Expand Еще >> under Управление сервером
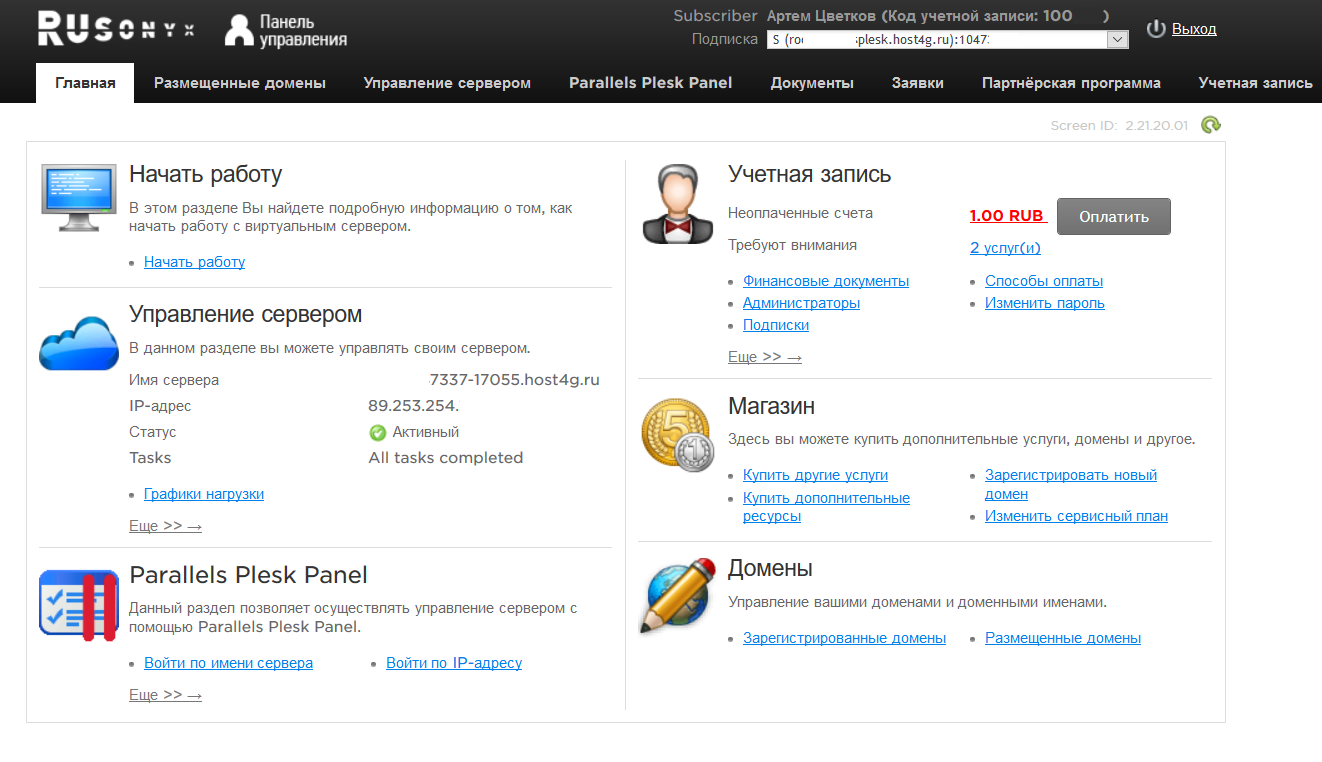The image size is (1322, 762). point(165,526)
